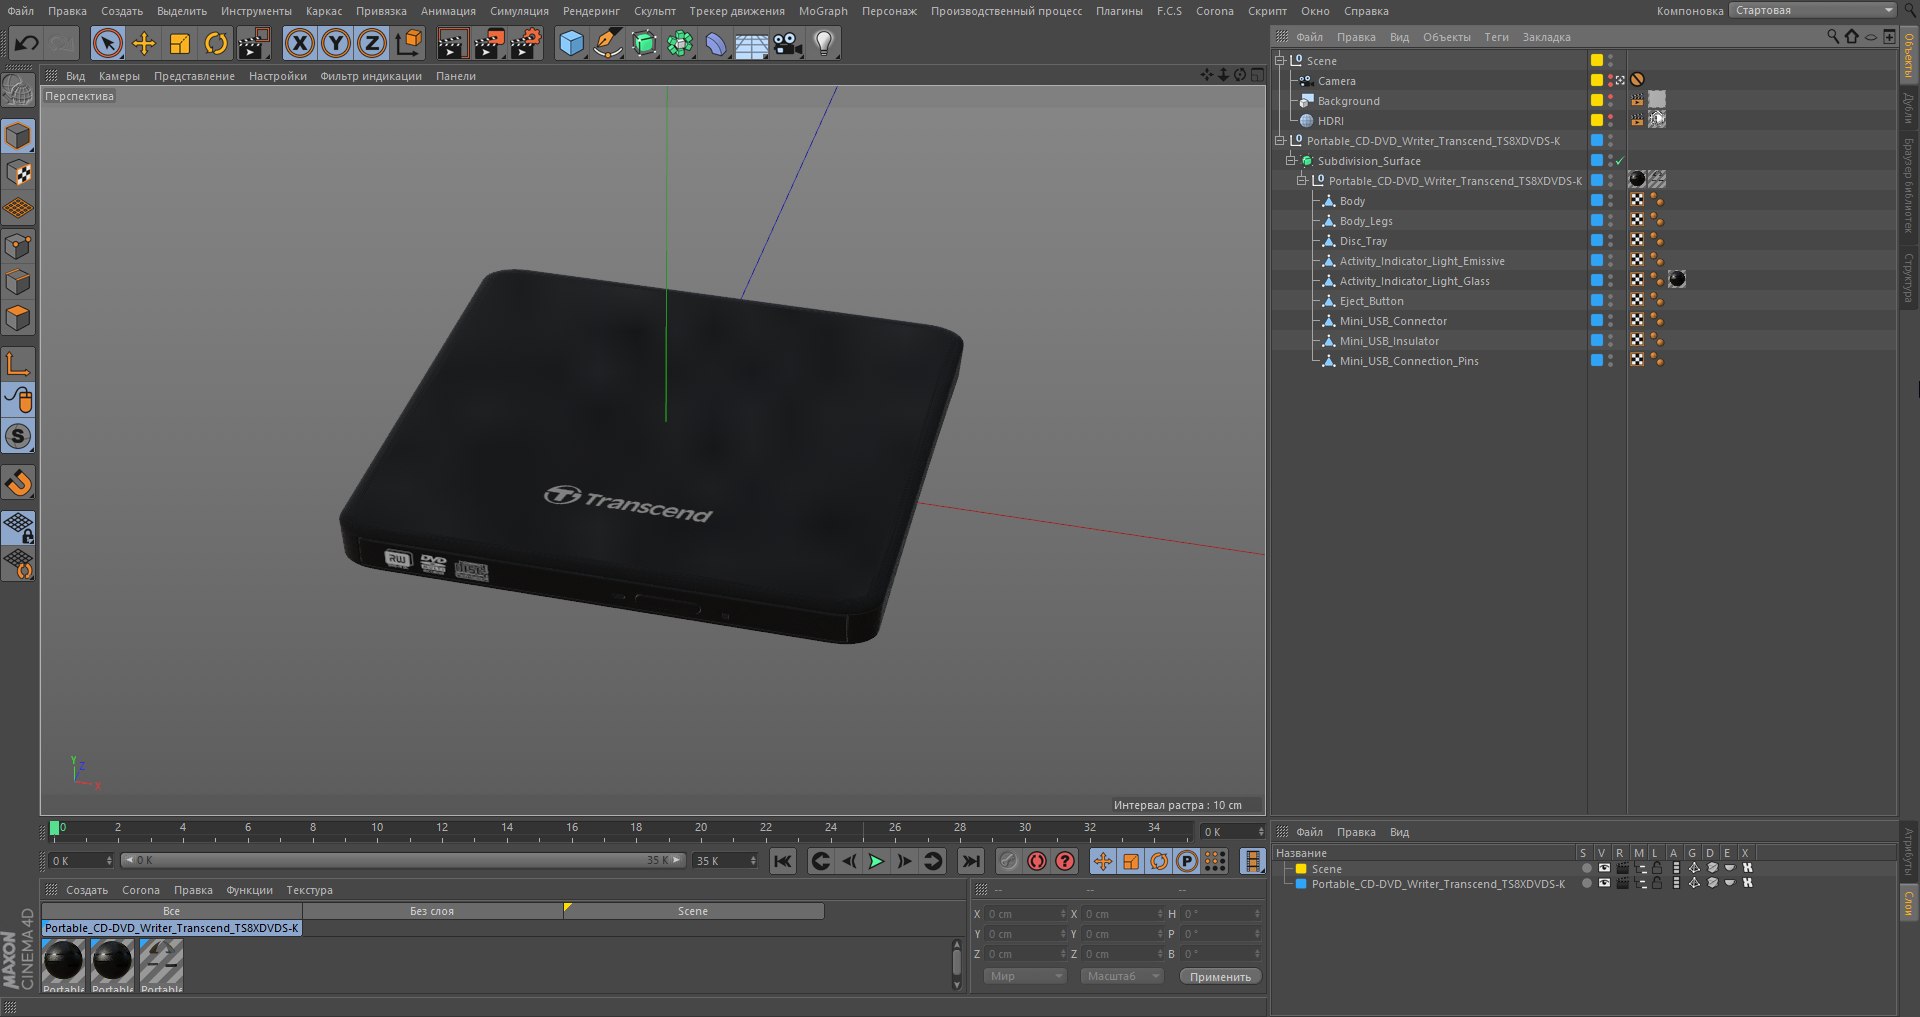Select the Scale tool
The image size is (1920, 1017).
tap(180, 43)
